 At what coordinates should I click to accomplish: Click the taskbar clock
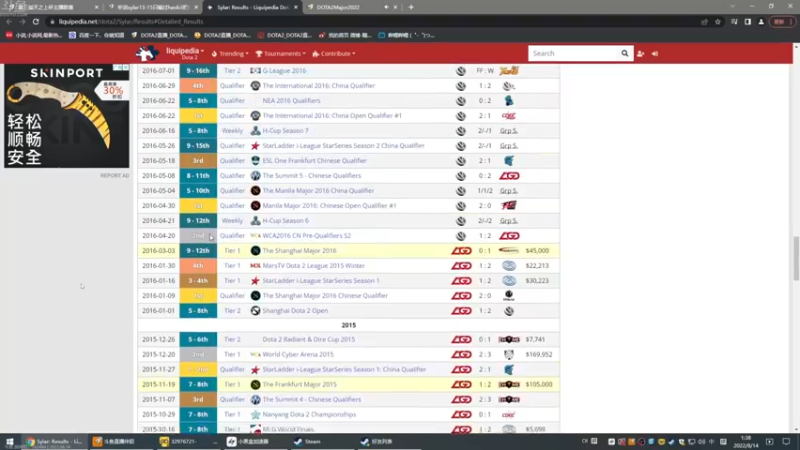pos(746,442)
